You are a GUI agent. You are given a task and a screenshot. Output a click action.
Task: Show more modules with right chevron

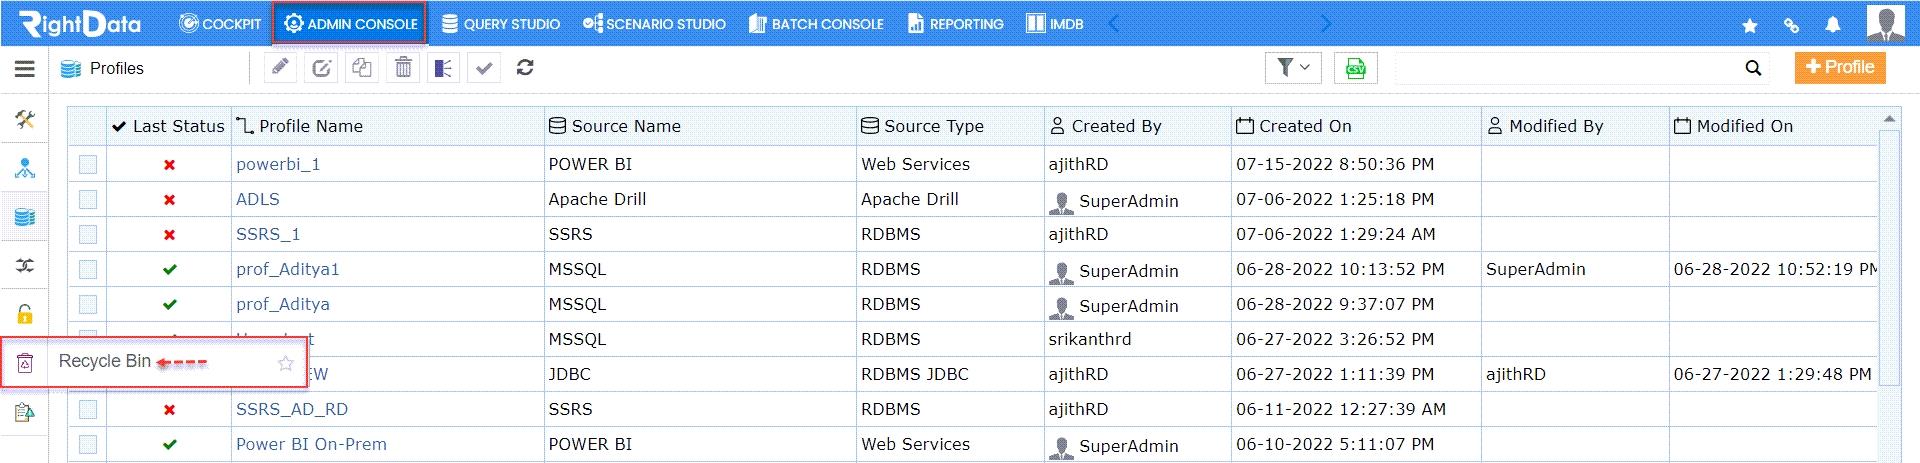point(1326,23)
